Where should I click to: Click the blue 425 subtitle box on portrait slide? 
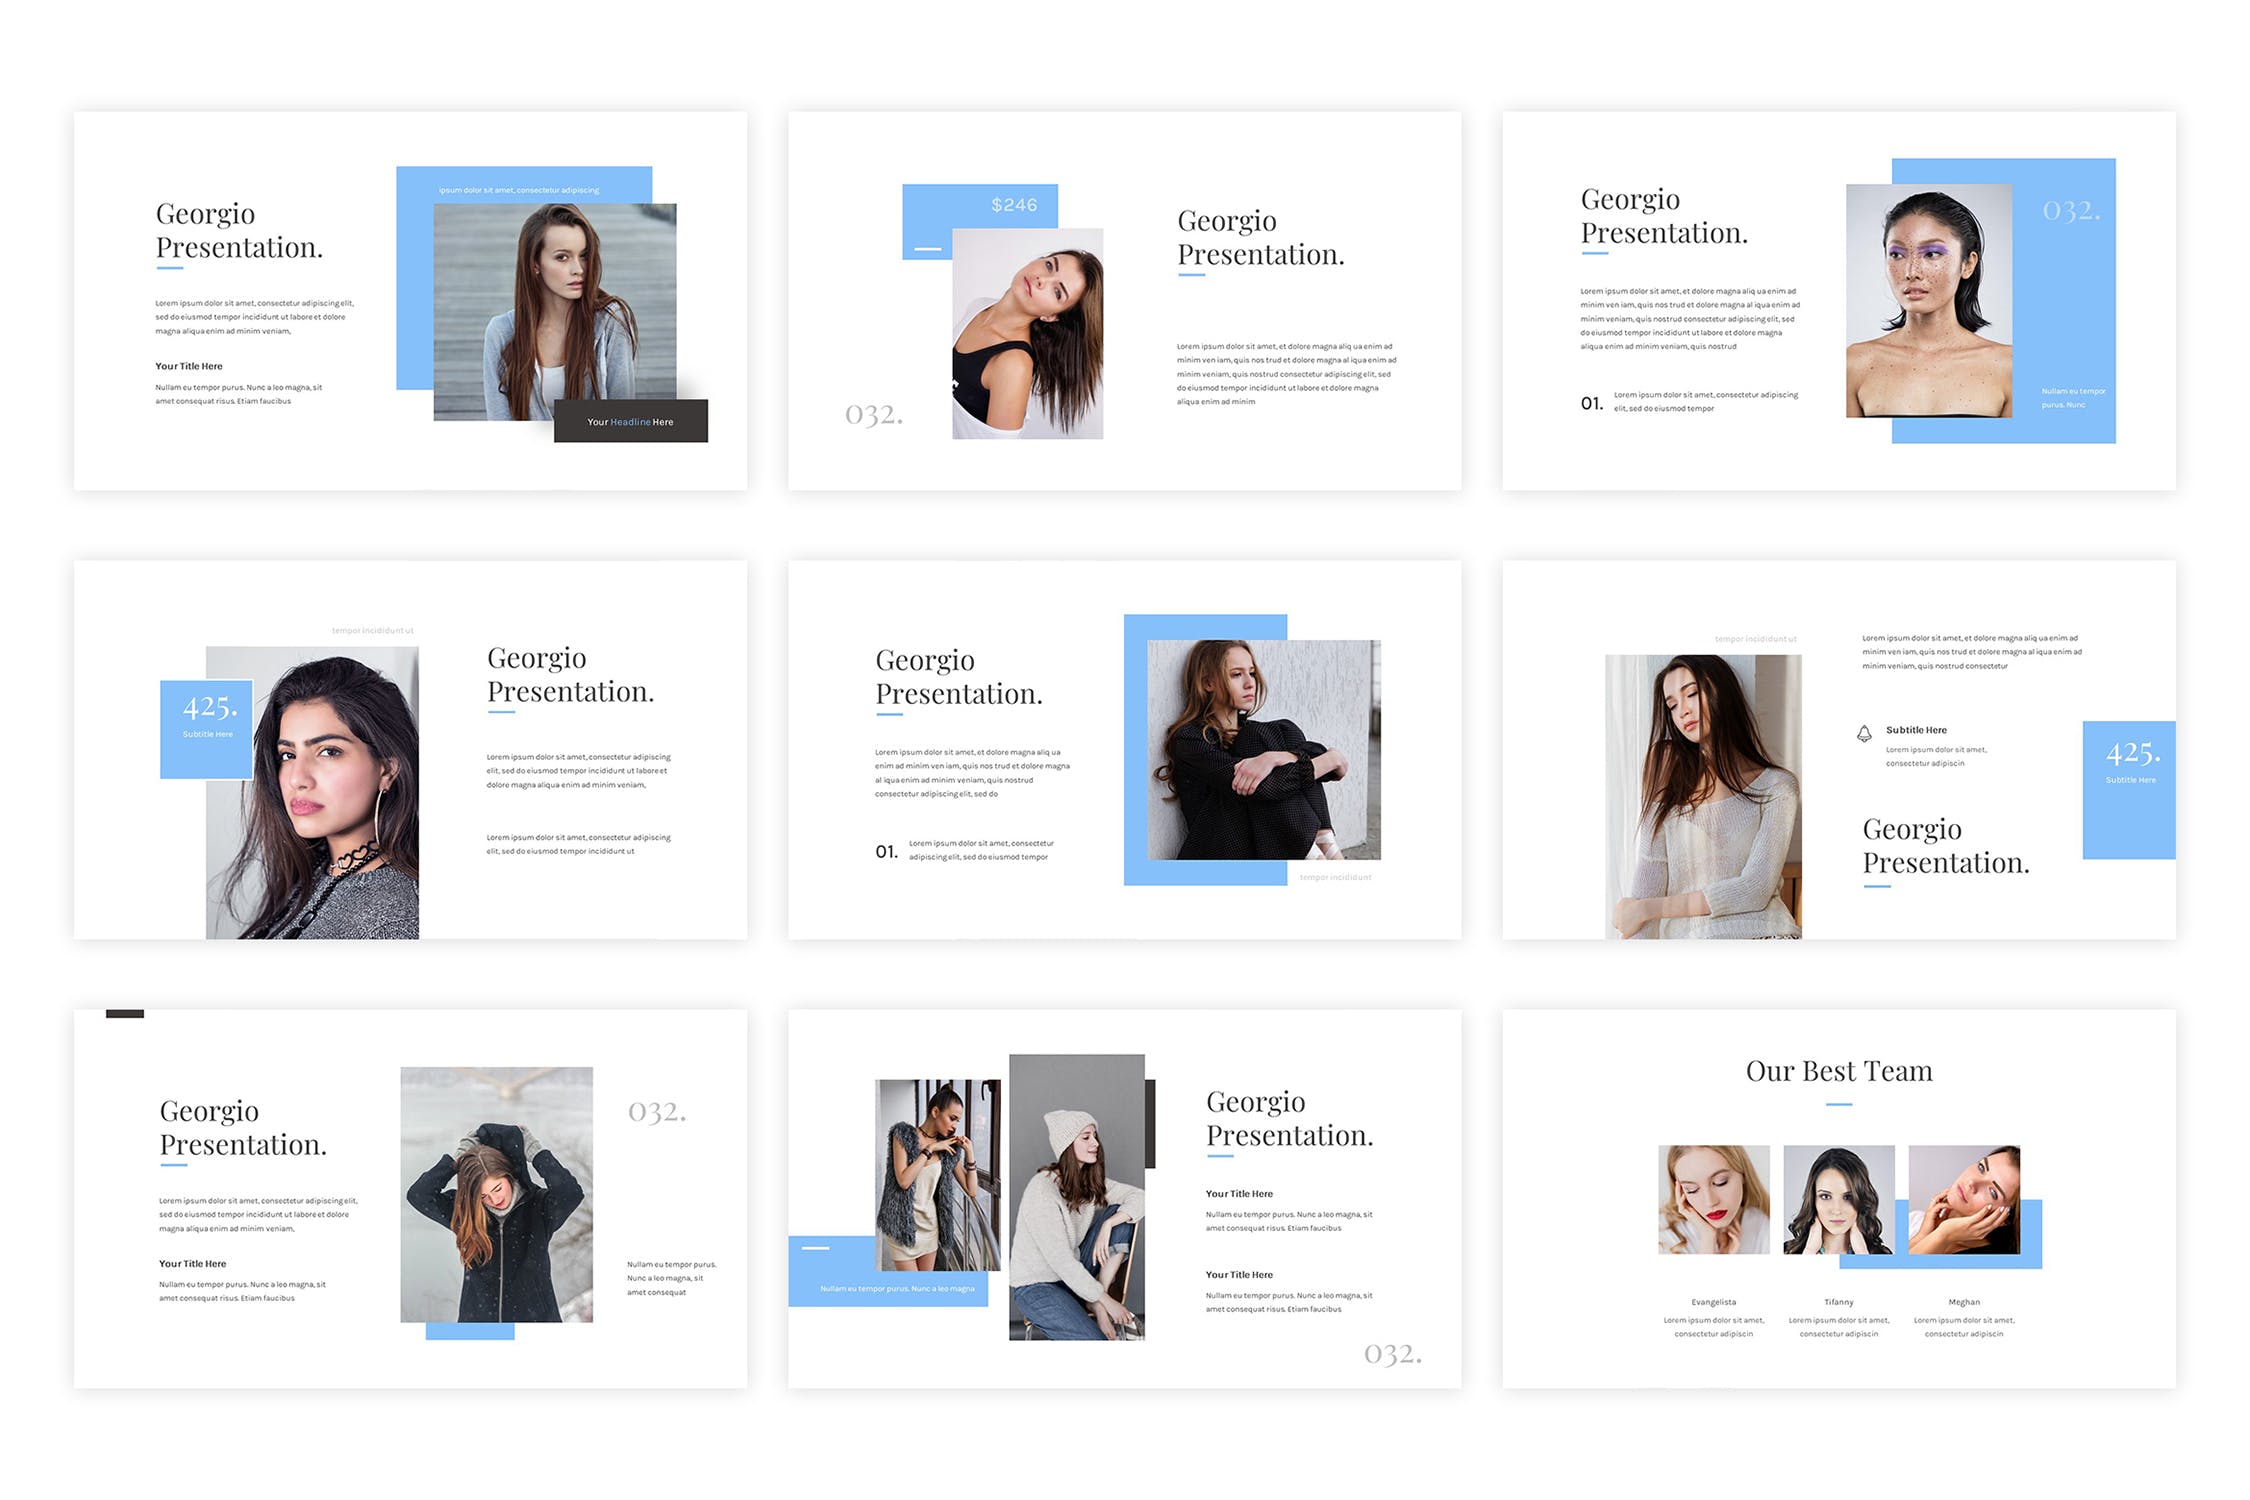click(207, 728)
